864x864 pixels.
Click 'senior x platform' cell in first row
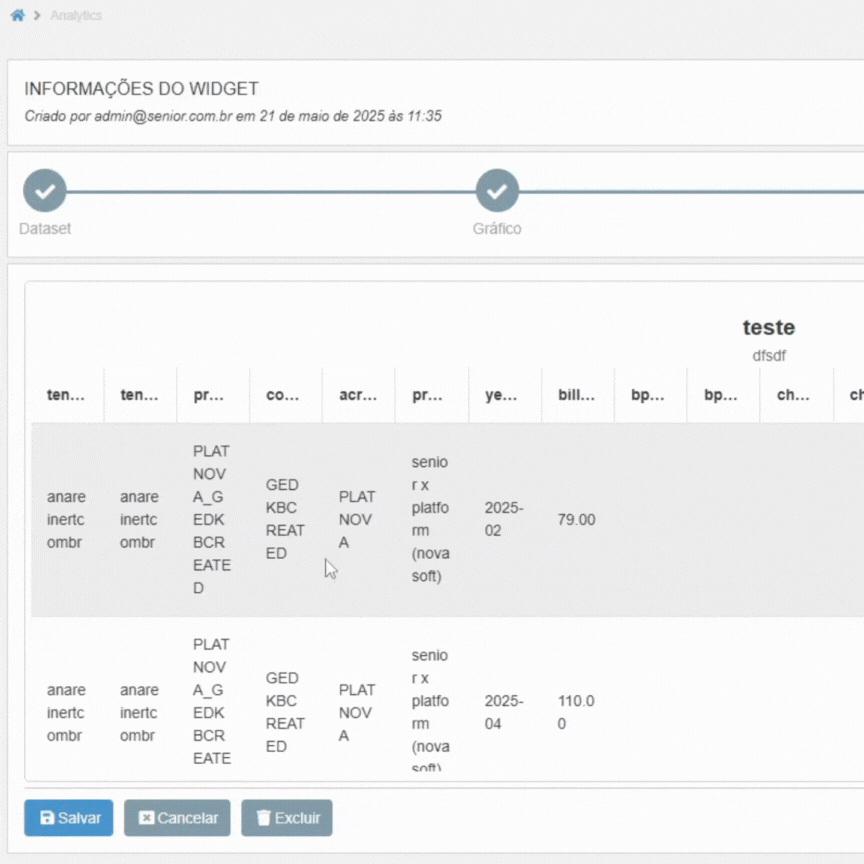click(x=430, y=519)
